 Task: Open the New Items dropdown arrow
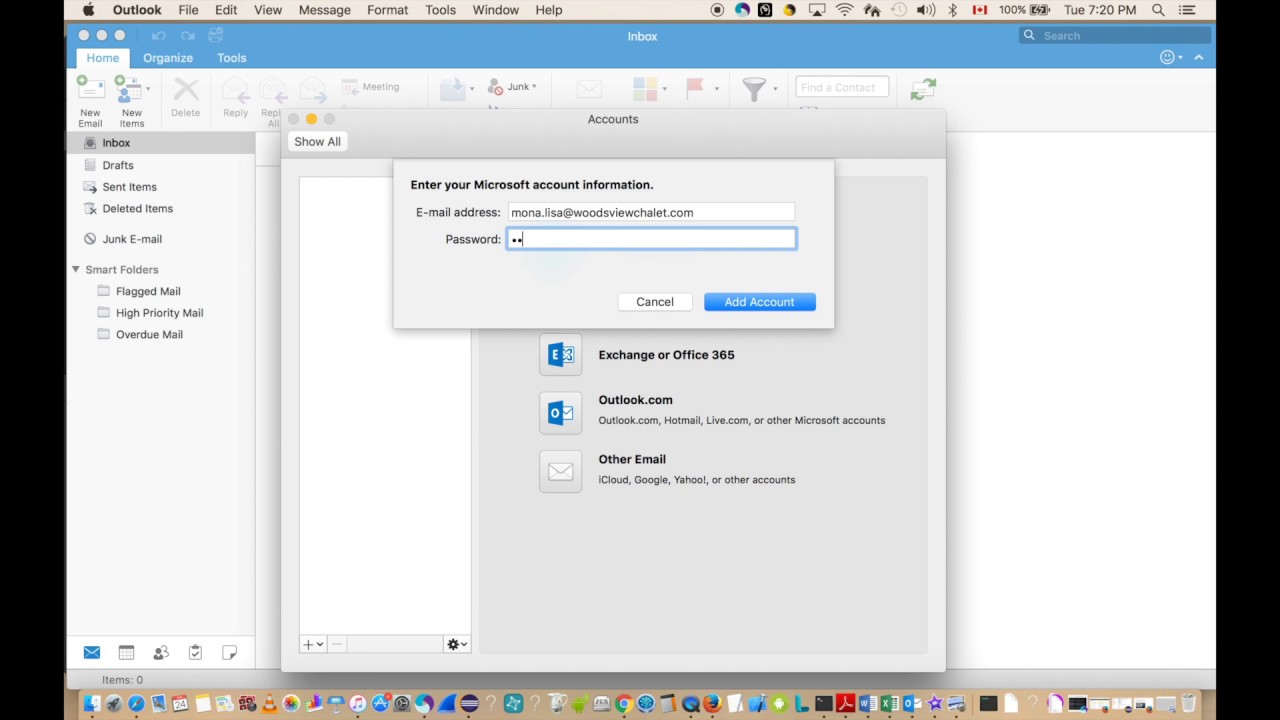[x=148, y=88]
